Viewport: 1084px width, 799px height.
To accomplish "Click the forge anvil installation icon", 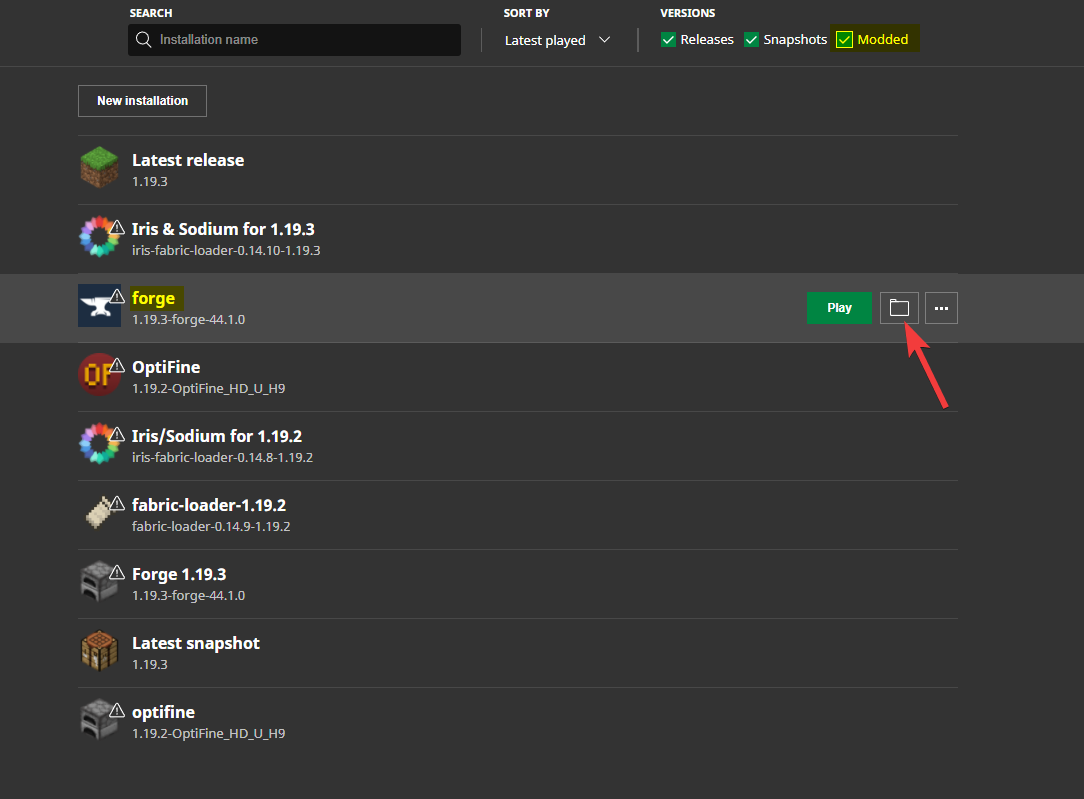I will 99,306.
